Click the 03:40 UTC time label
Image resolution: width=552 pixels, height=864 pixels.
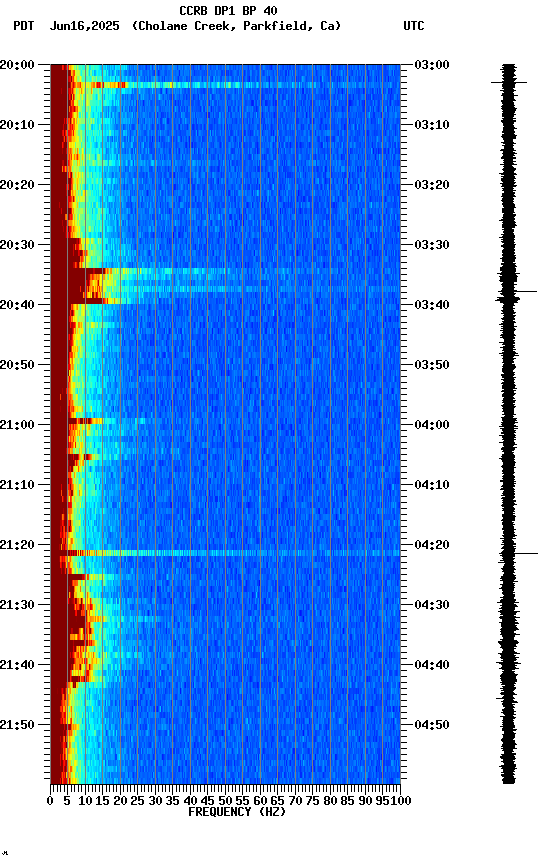click(432, 305)
